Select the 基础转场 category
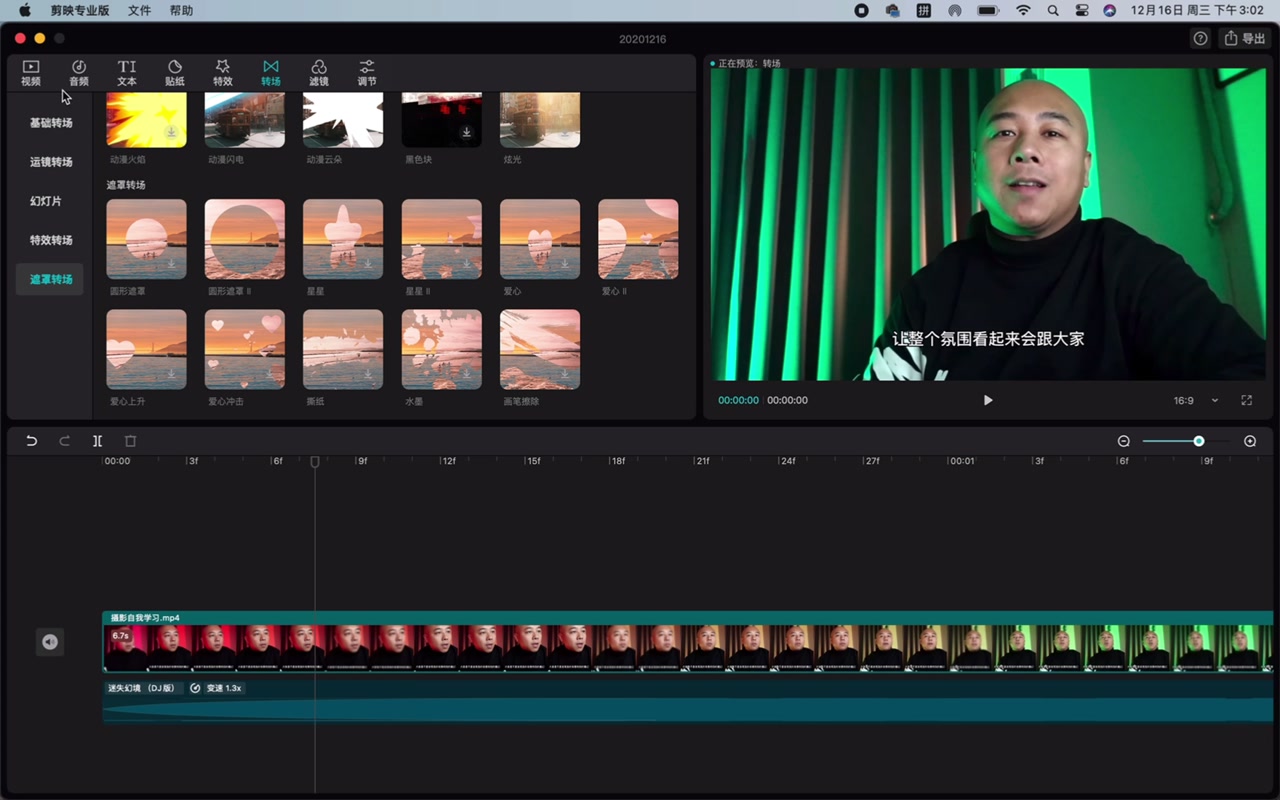Screen dimensions: 1280x800 51,123
